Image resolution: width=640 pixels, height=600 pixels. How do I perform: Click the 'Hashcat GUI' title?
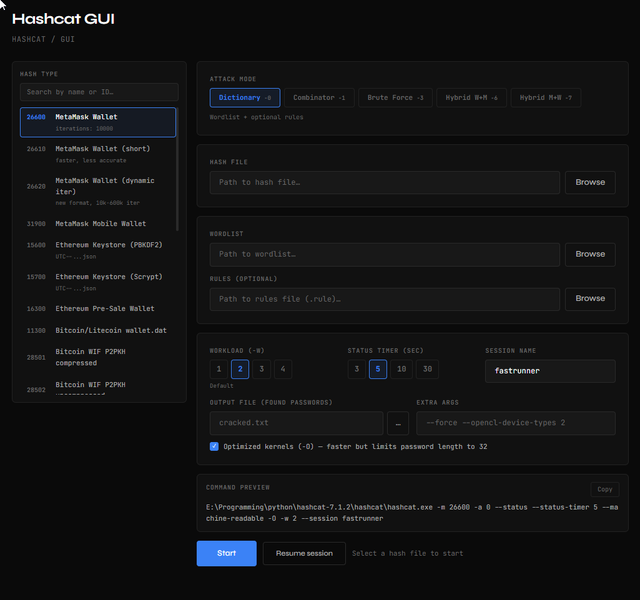(x=63, y=19)
